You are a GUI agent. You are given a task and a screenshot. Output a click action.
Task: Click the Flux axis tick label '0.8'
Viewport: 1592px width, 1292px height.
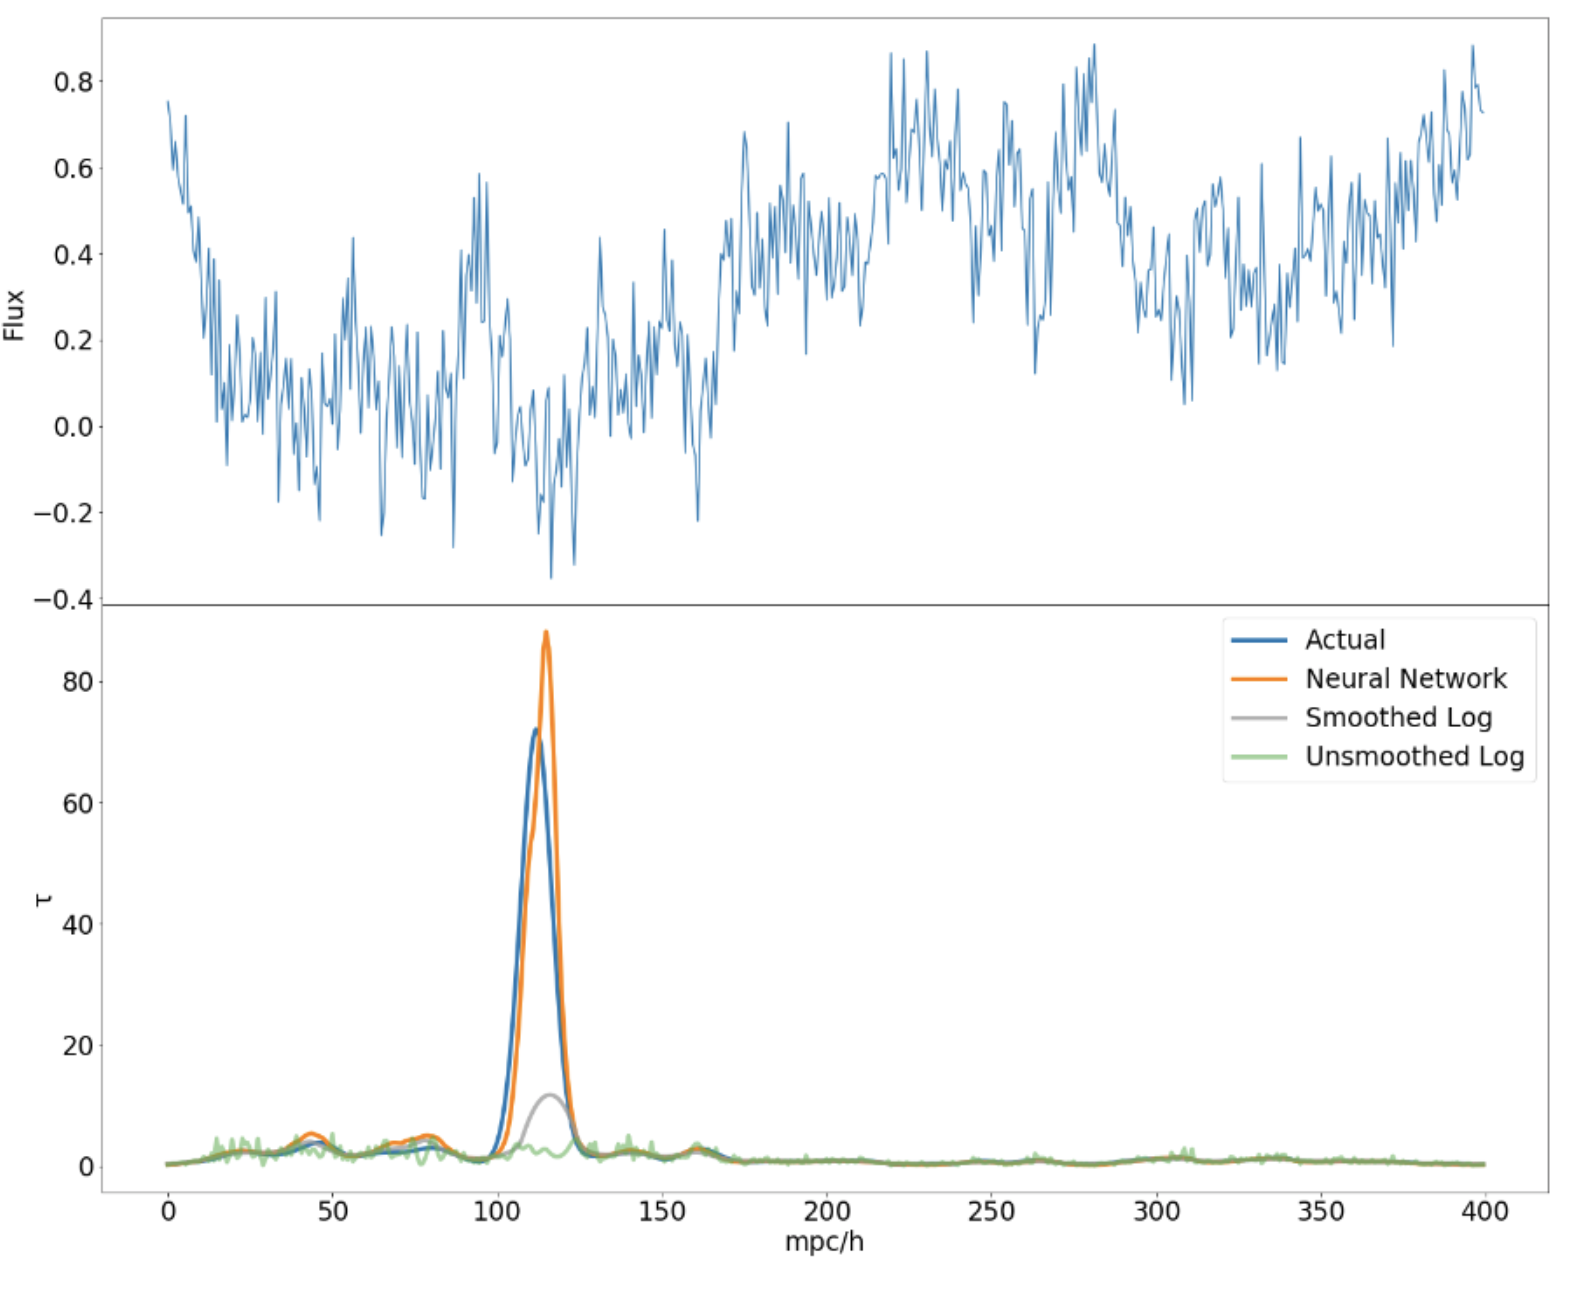tap(73, 82)
